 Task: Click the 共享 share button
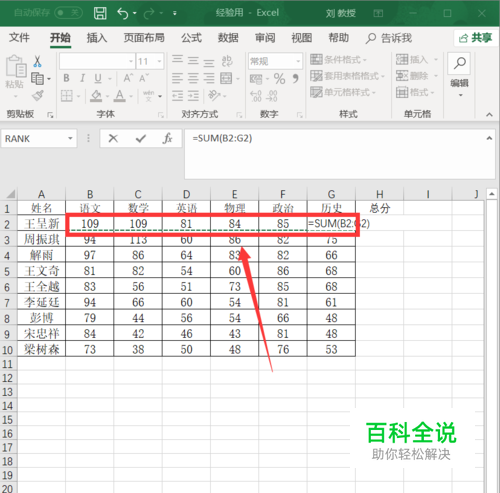click(475, 38)
